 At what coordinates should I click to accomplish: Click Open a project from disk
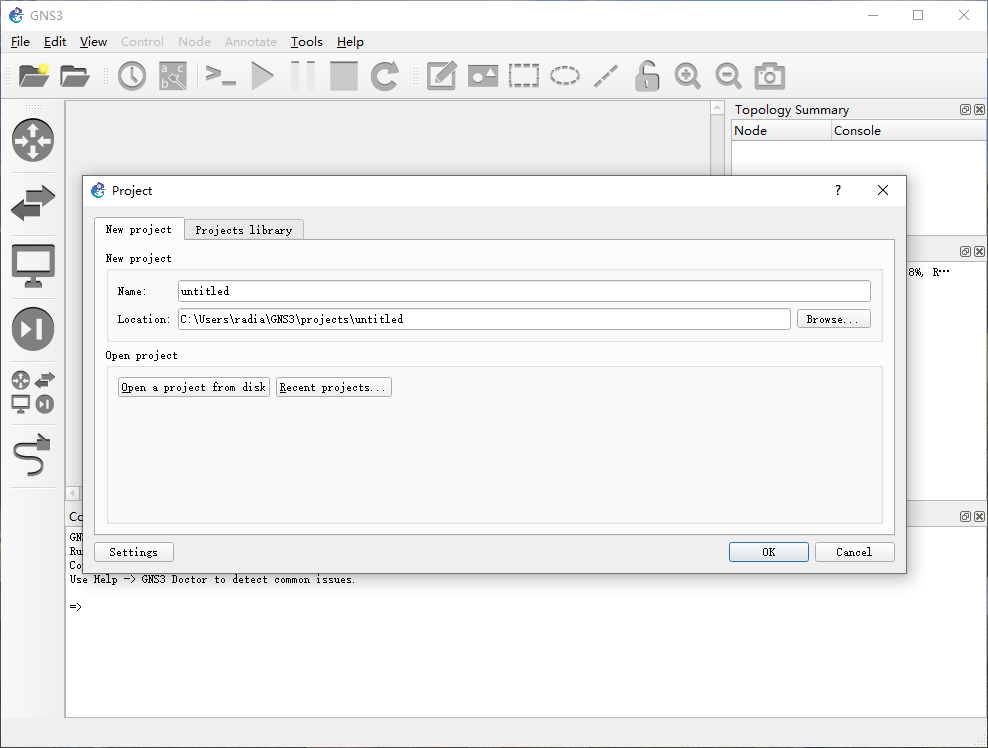pos(194,387)
